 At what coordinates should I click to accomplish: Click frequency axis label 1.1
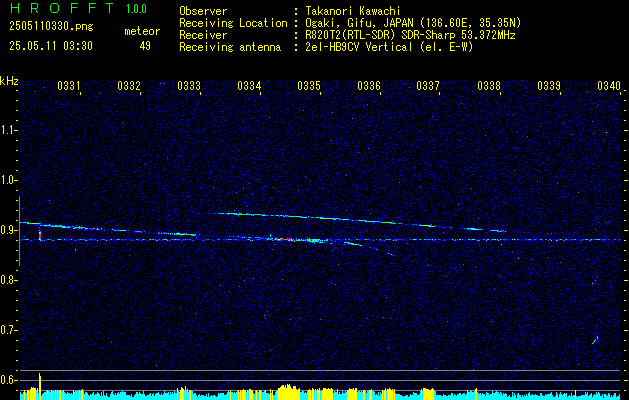click(x=8, y=130)
